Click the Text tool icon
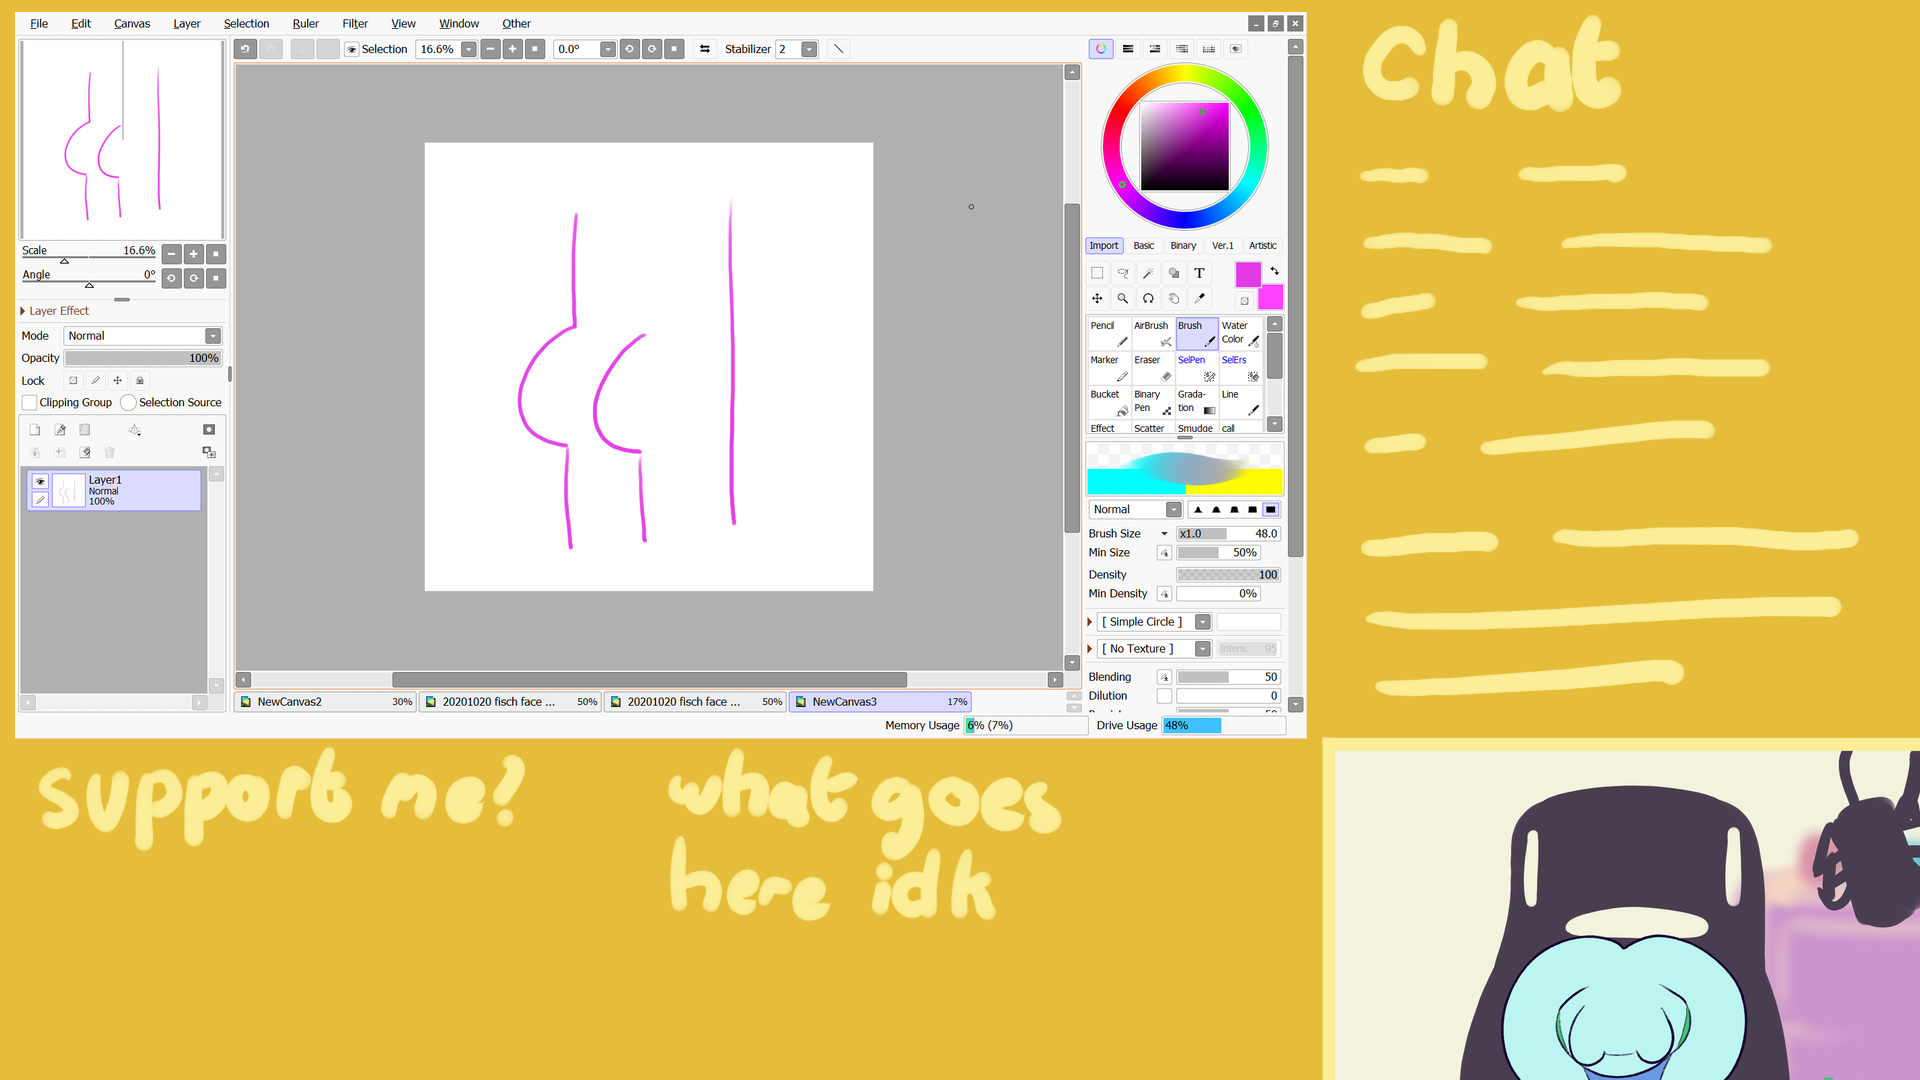This screenshot has height=1080, width=1920. [x=1199, y=273]
